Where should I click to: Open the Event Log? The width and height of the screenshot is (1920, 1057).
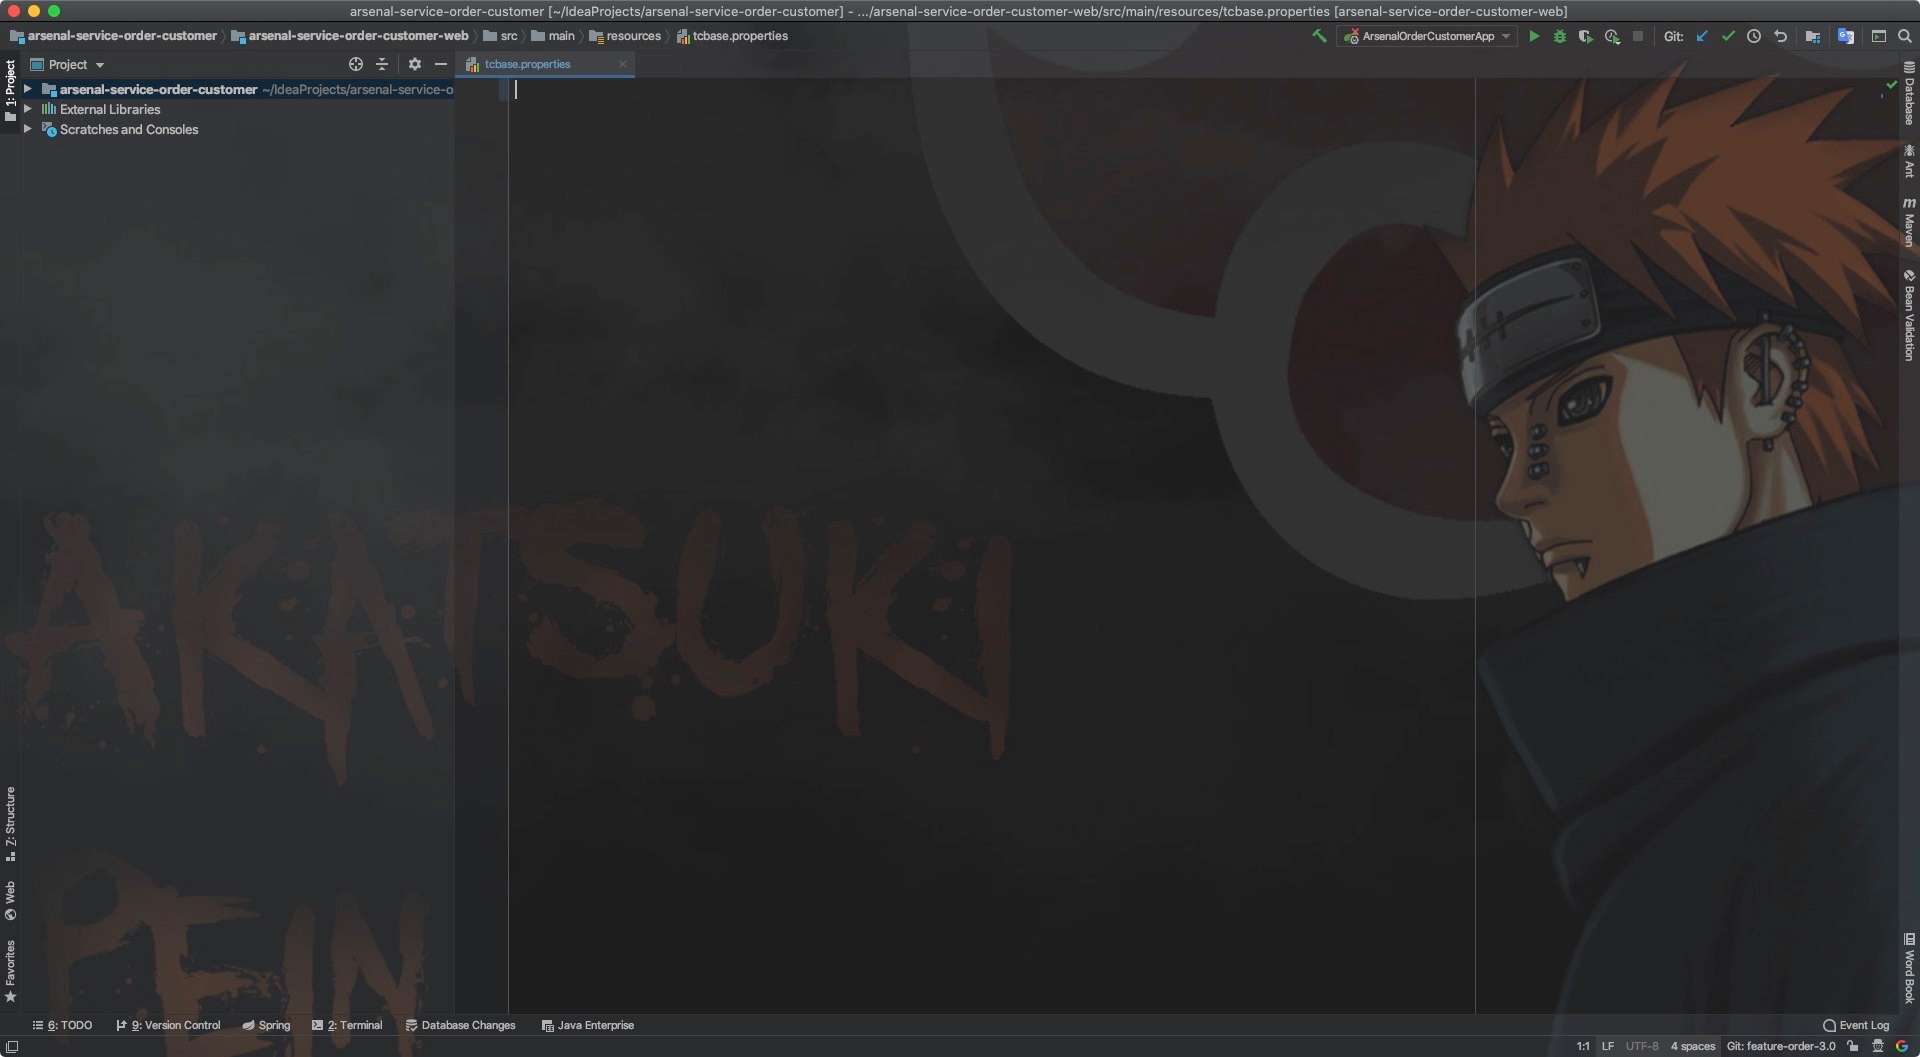tap(1856, 1025)
